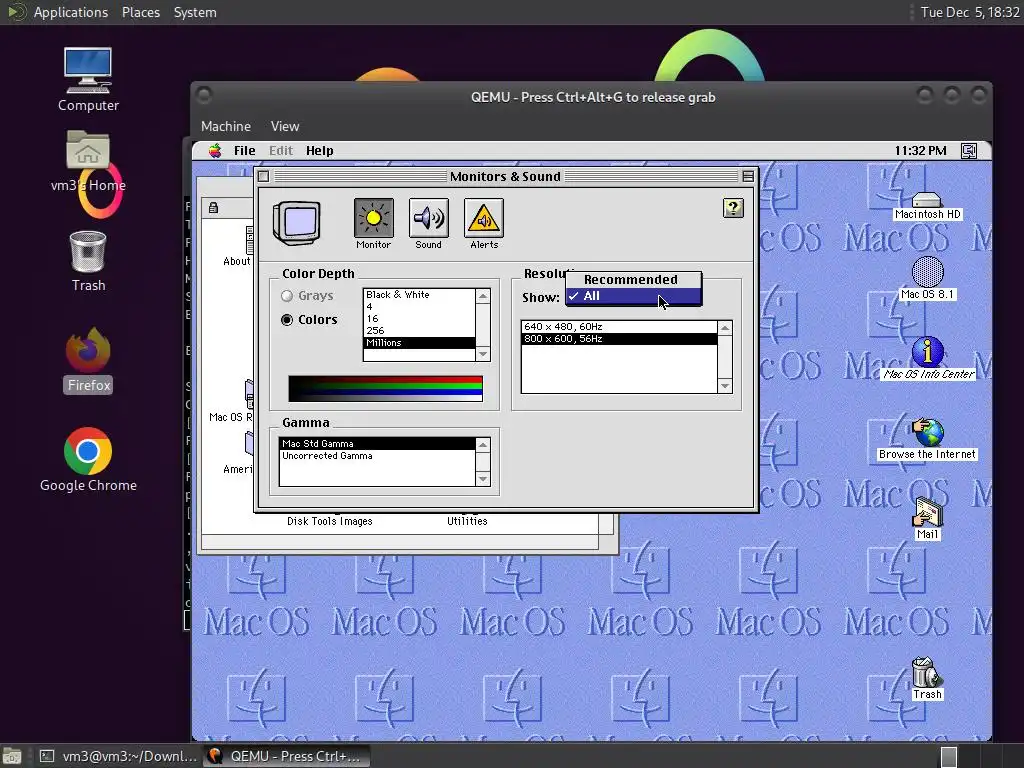
Task: Select 256 color depth
Action: [419, 330]
